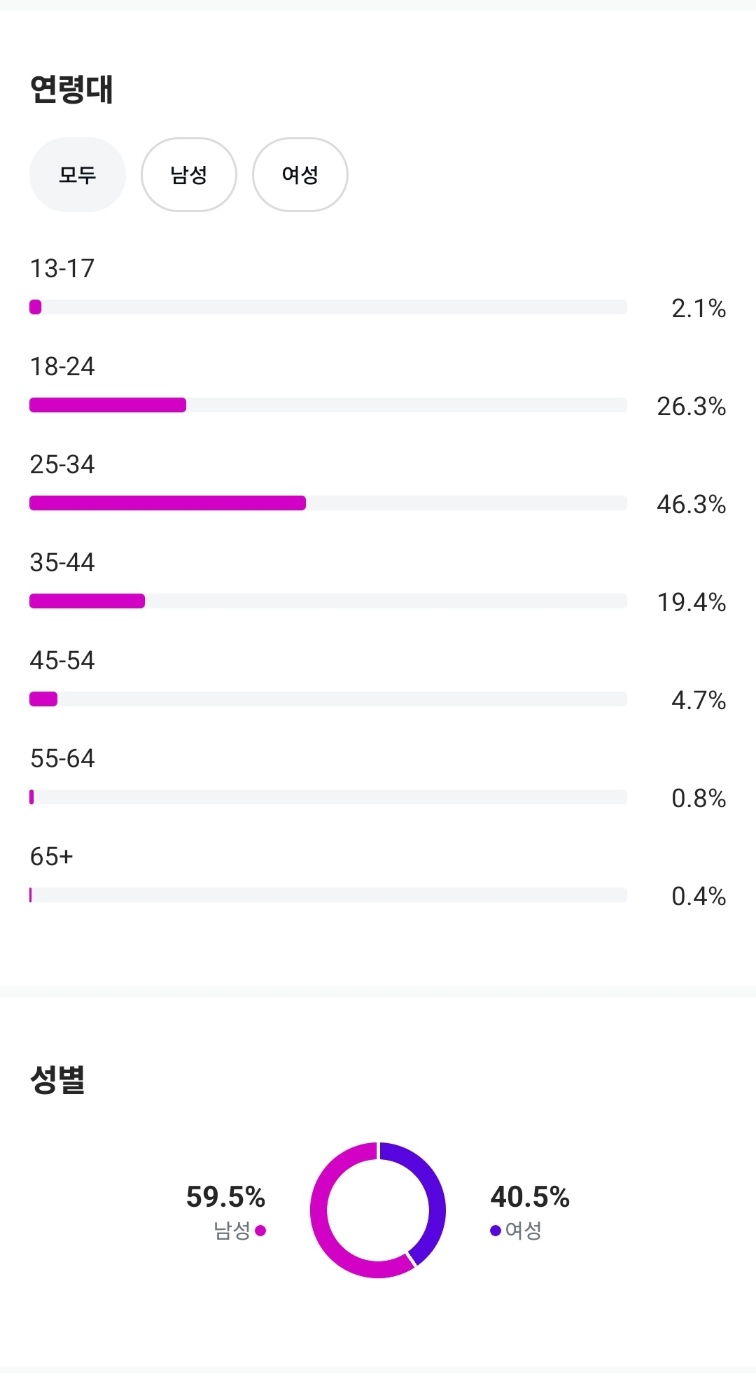The height and width of the screenshot is (1373, 756).
Task: Click the 19.4% percentage value
Action: click(x=691, y=603)
